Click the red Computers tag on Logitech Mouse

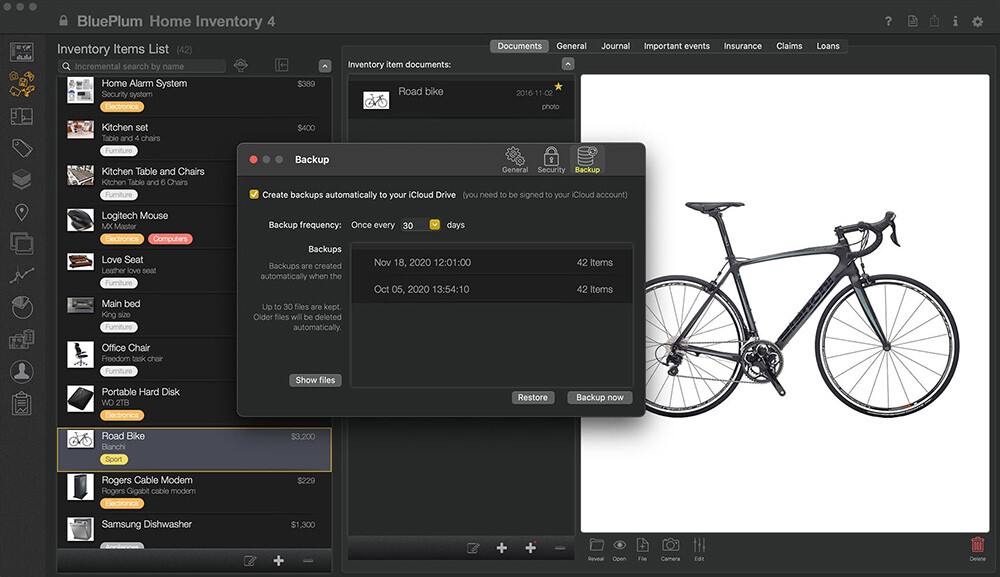pyautogui.click(x=170, y=239)
